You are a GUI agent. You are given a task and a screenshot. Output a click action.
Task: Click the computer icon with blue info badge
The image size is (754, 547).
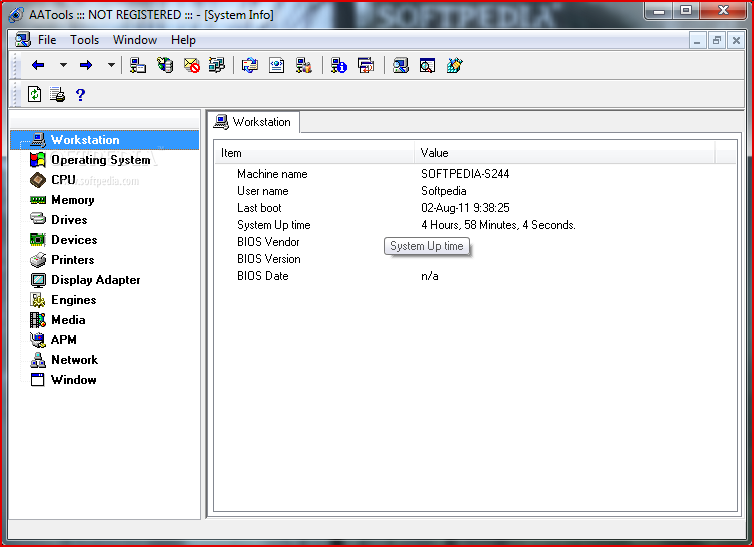[339, 65]
